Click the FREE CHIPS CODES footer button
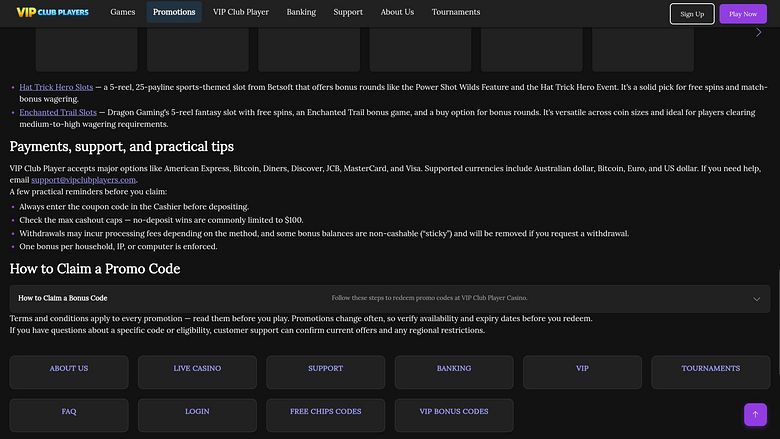Image resolution: width=780 pixels, height=439 pixels. pyautogui.click(x=325, y=415)
